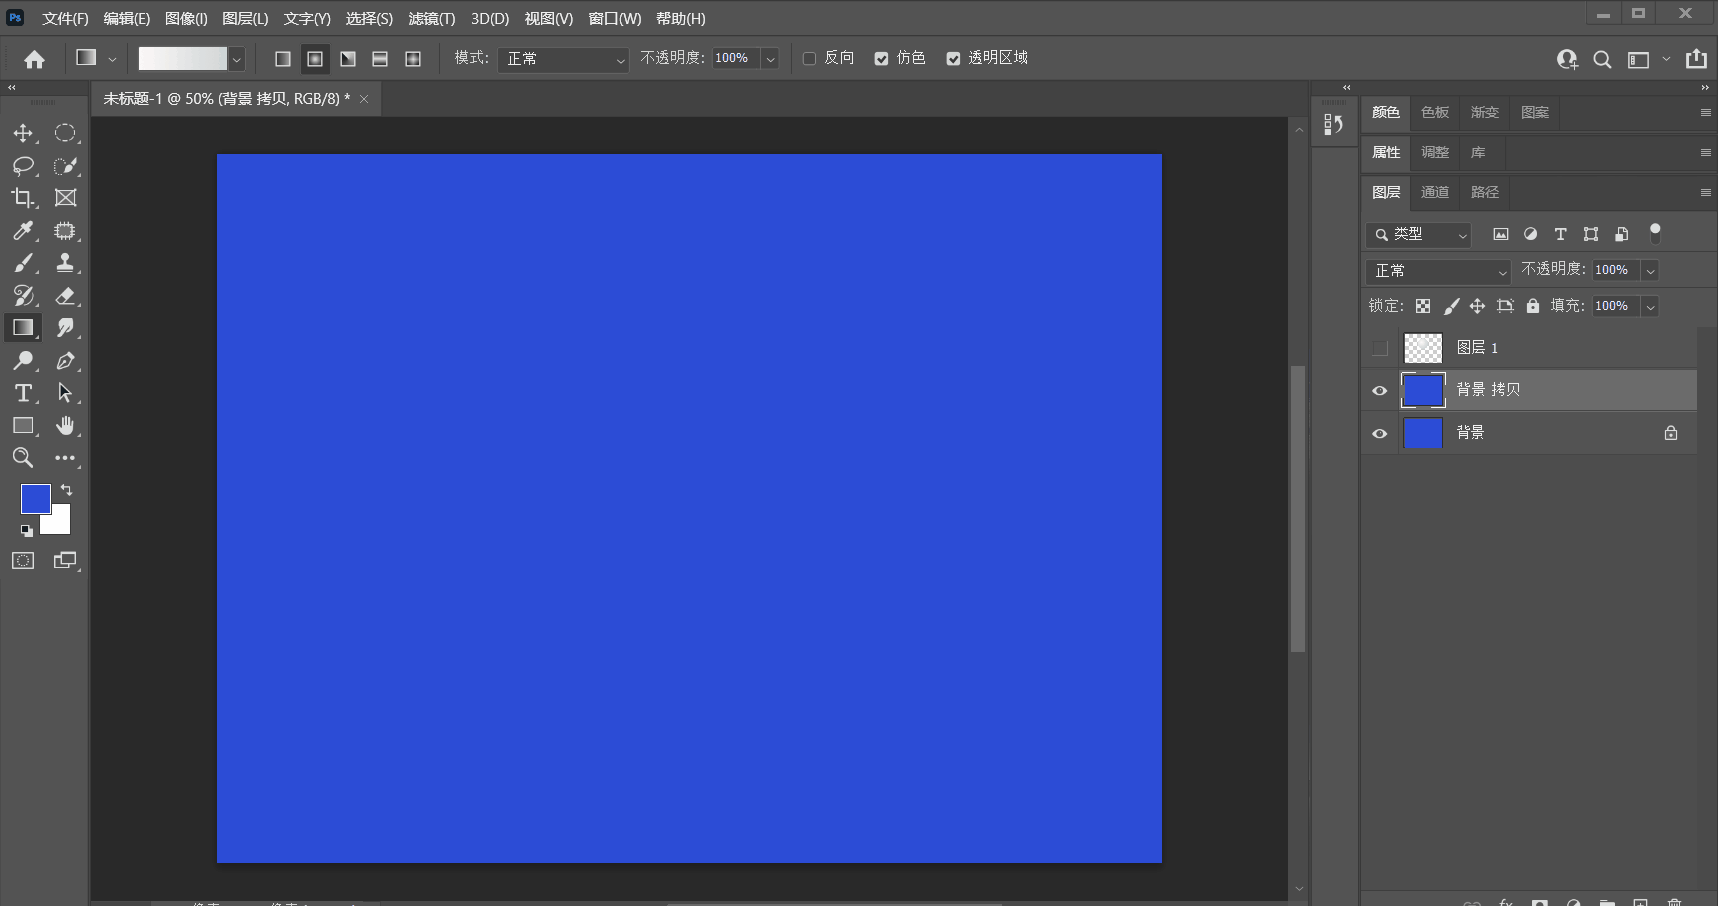This screenshot has height=906, width=1718.
Task: Enable the 反向 checkbox
Action: click(809, 59)
